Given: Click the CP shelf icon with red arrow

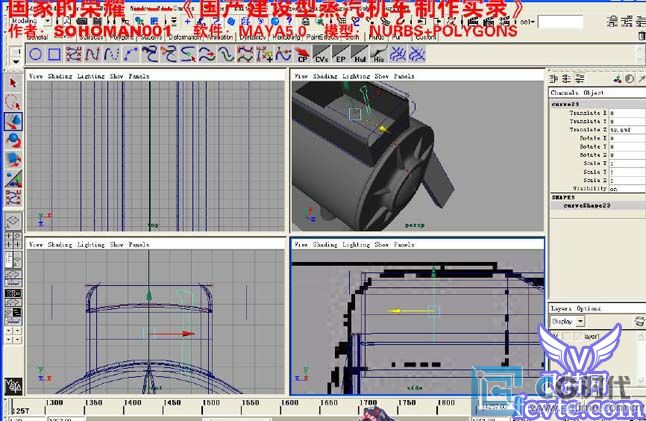Looking at the screenshot, I should 302,54.
